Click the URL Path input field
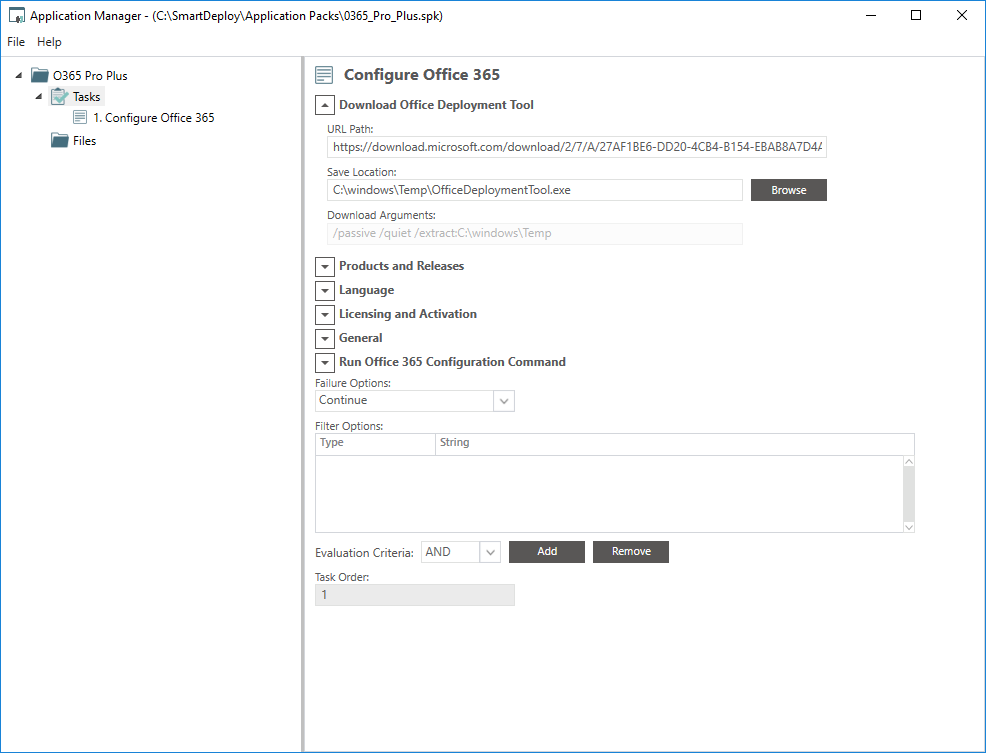 coord(577,147)
